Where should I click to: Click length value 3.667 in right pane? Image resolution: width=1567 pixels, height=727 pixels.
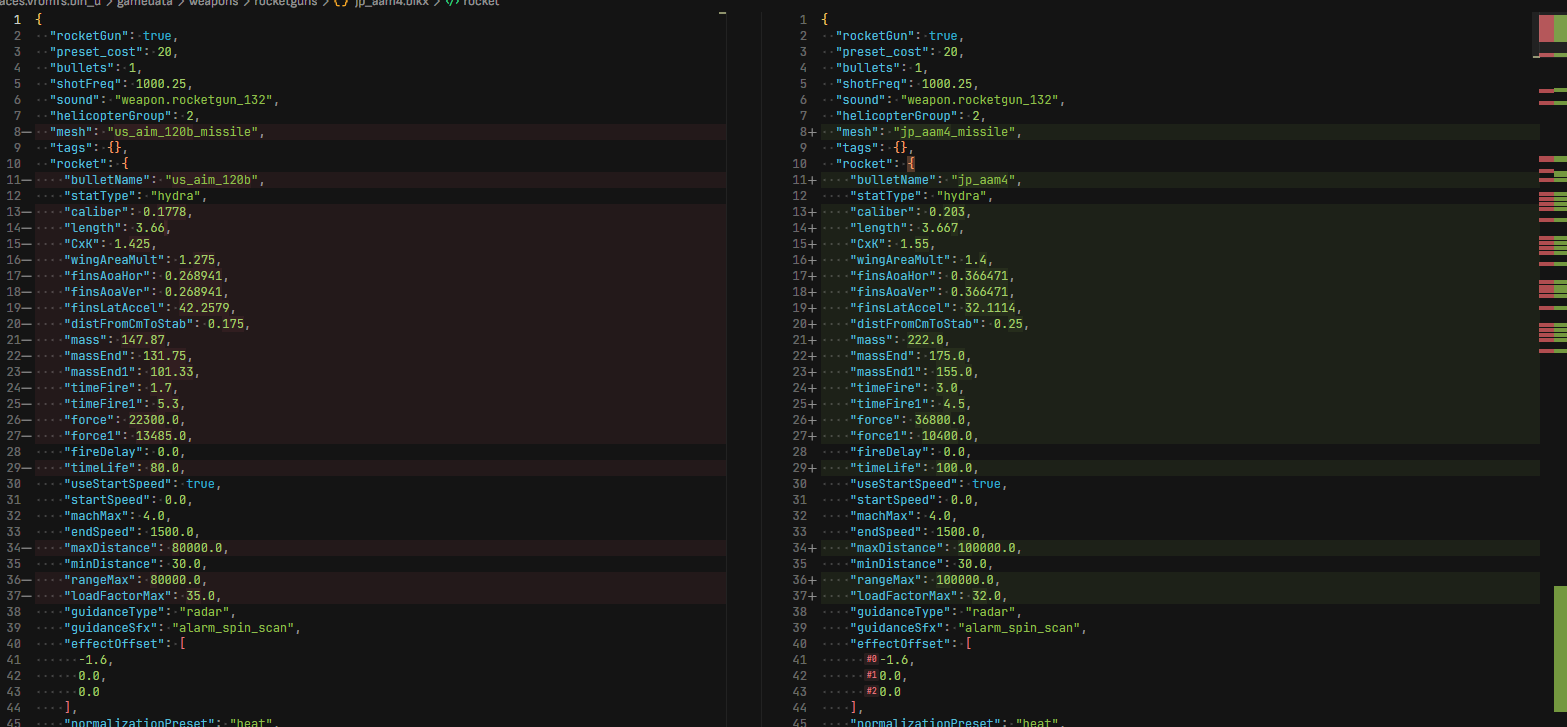pos(941,228)
